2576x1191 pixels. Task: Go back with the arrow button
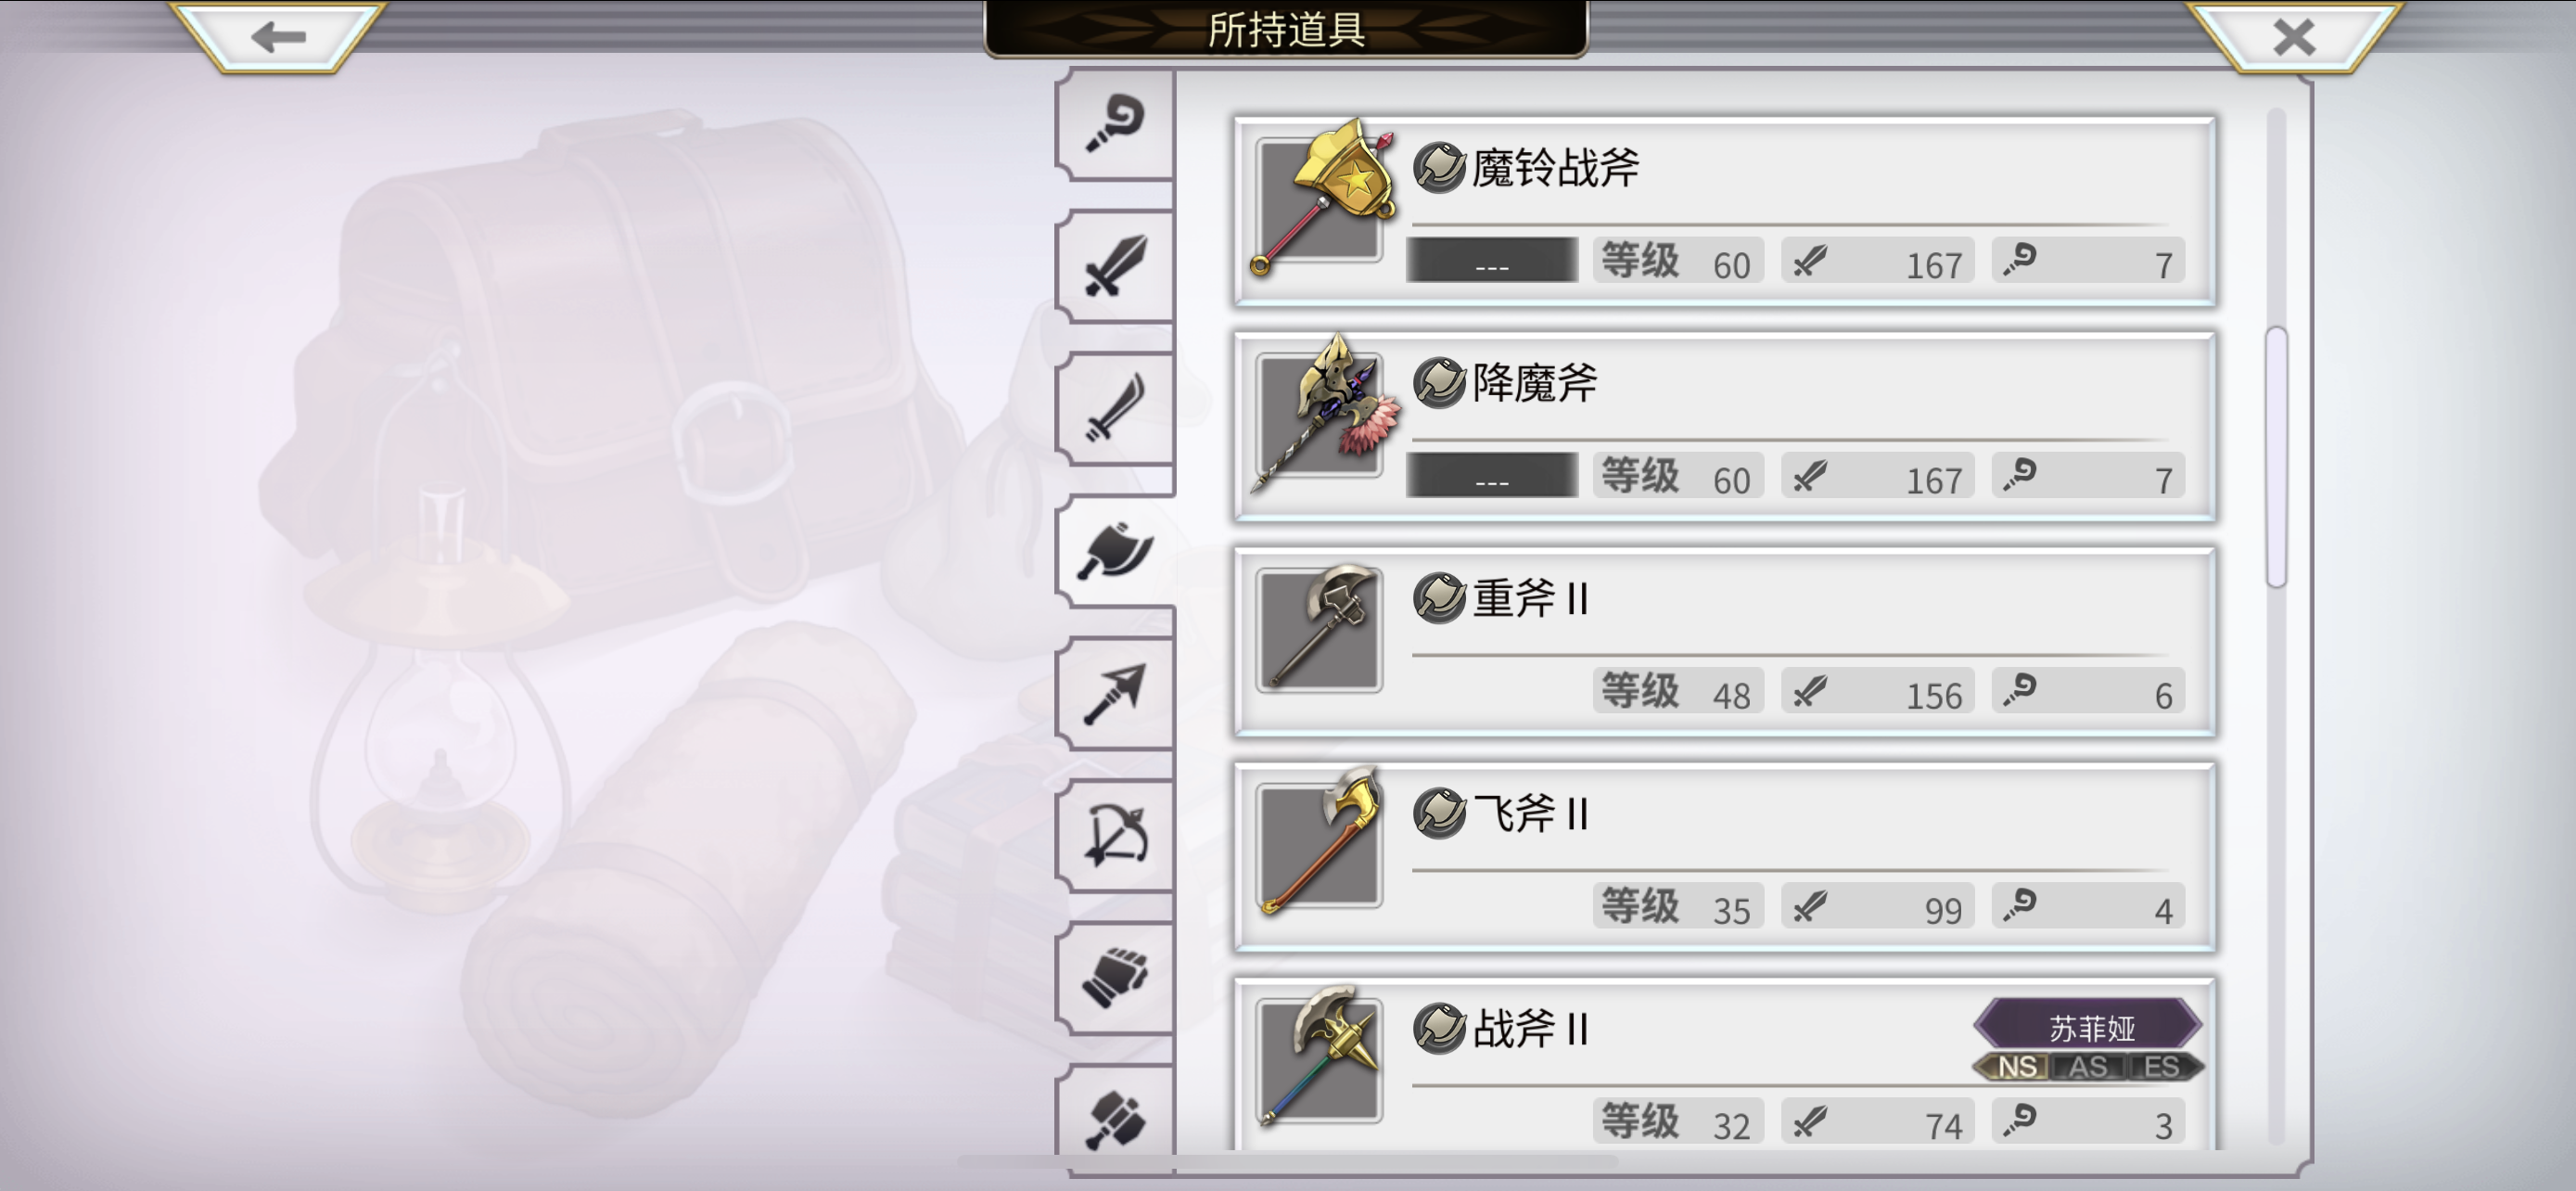point(278,37)
